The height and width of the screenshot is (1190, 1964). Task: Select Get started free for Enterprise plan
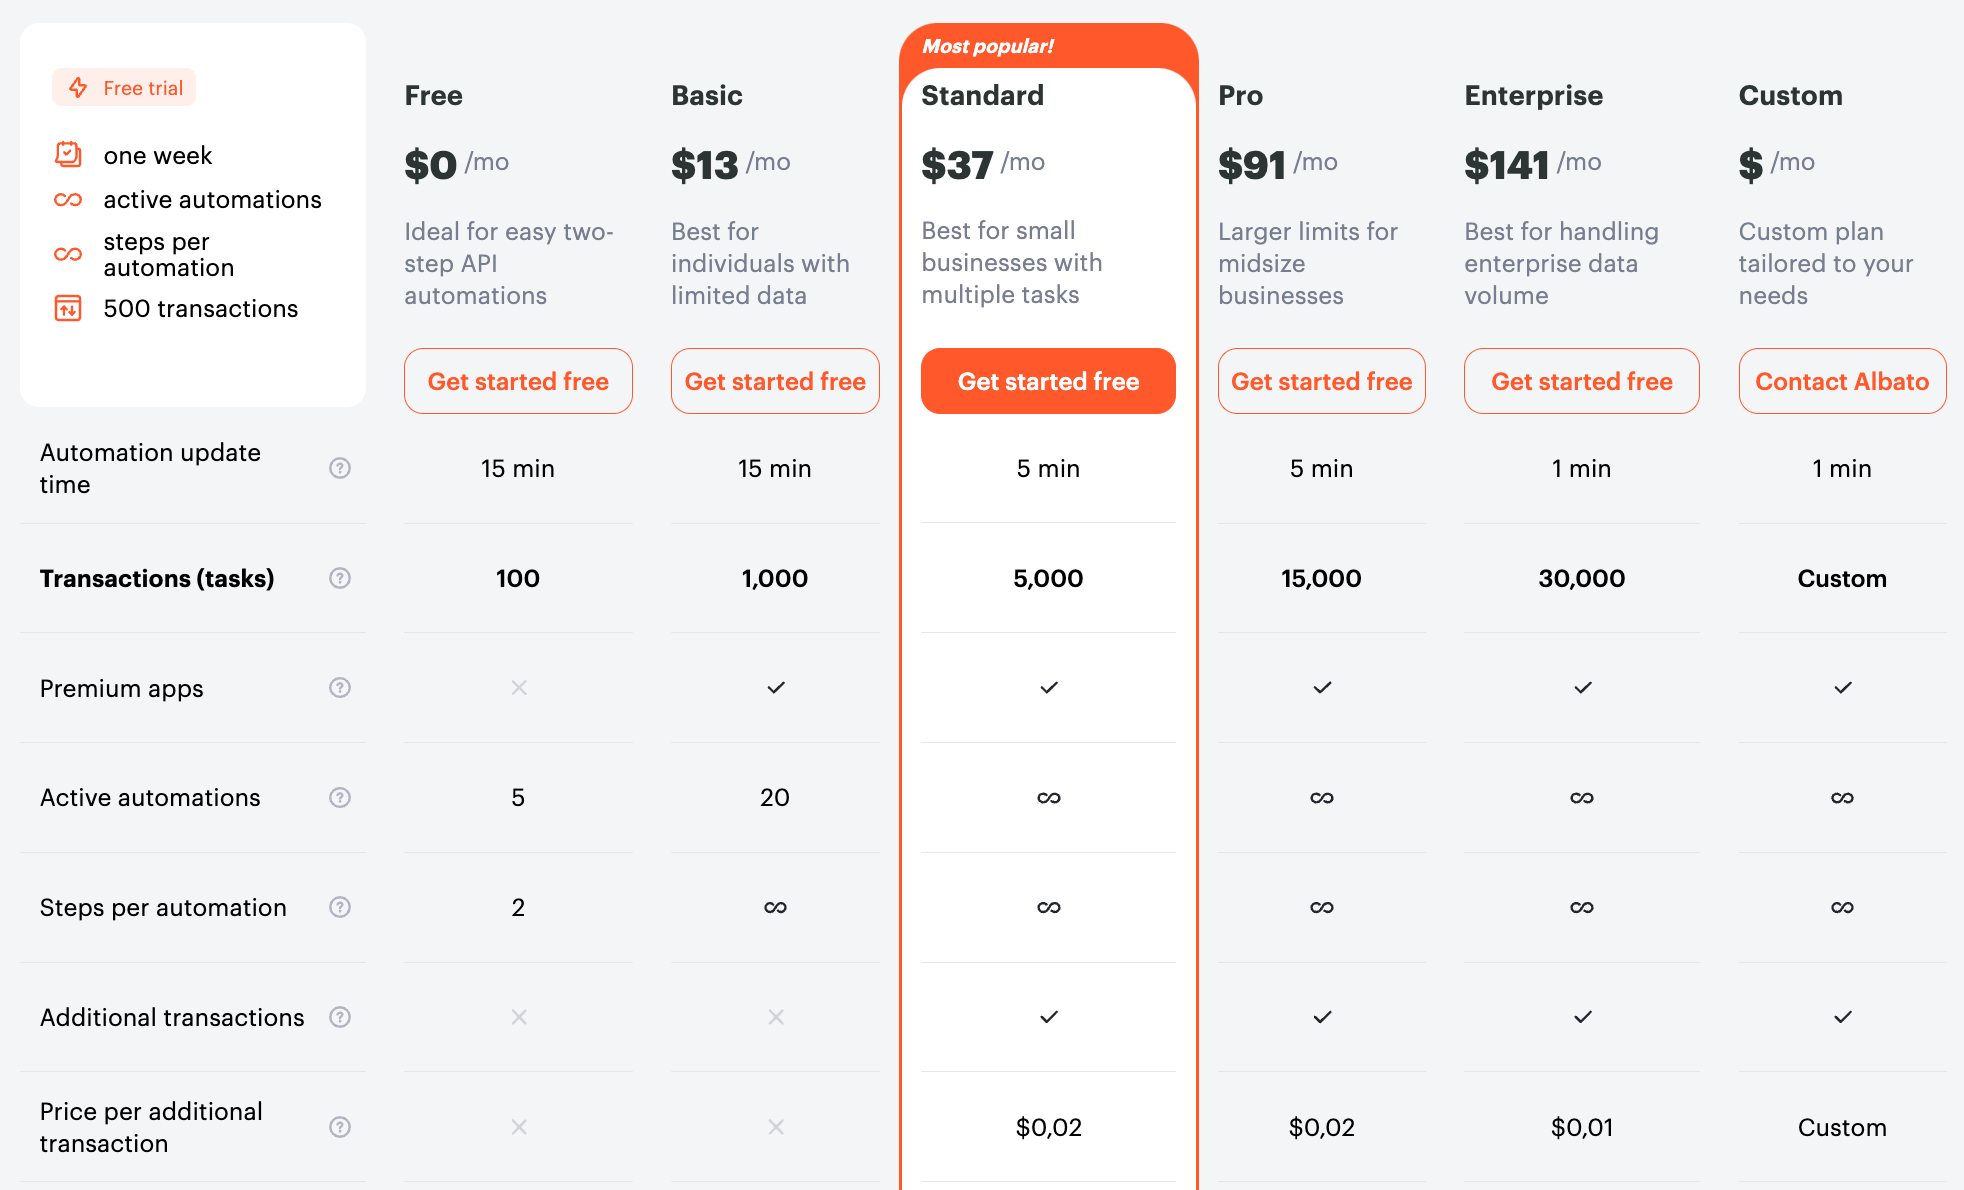[1581, 381]
